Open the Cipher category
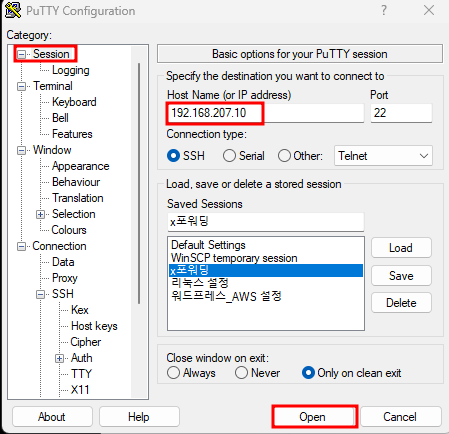The image size is (449, 434). pos(86,342)
